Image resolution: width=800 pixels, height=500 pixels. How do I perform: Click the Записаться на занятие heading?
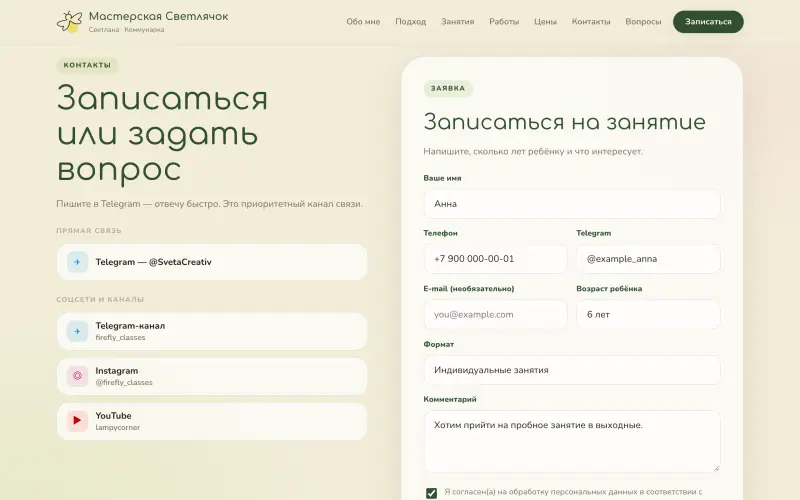coord(564,122)
